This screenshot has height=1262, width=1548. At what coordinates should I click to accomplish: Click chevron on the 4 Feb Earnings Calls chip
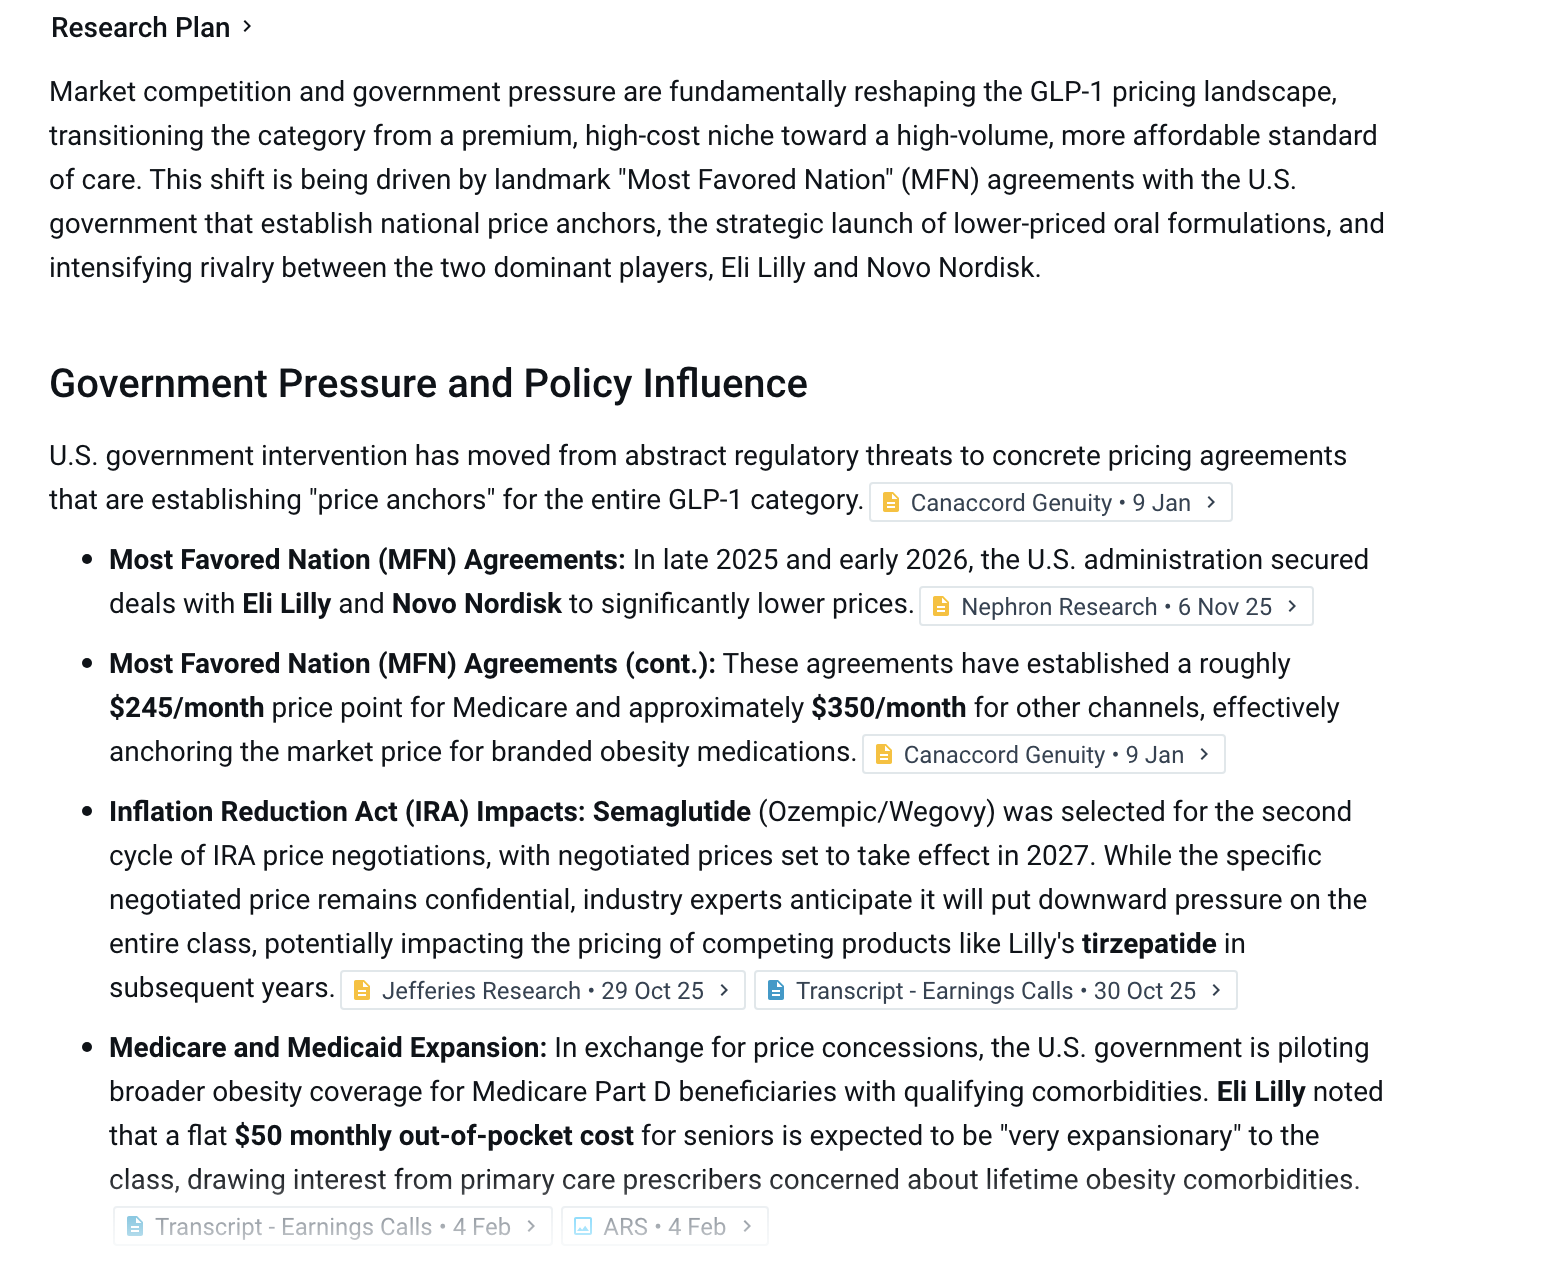(x=531, y=1226)
